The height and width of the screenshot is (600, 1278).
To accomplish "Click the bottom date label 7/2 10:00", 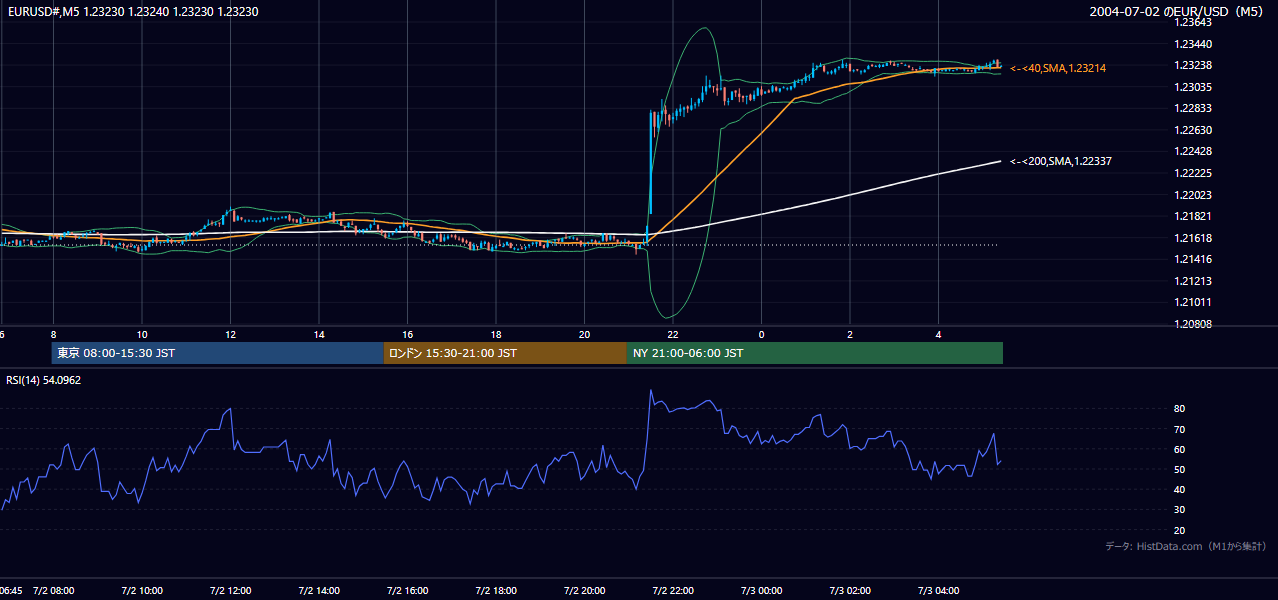I will [x=142, y=590].
